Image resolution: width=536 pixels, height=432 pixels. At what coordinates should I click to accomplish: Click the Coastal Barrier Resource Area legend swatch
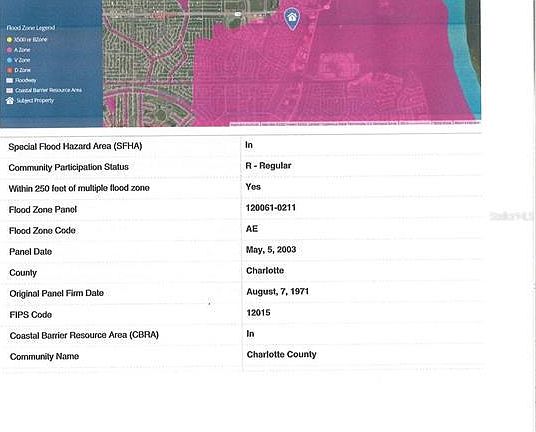pyautogui.click(x=10, y=90)
